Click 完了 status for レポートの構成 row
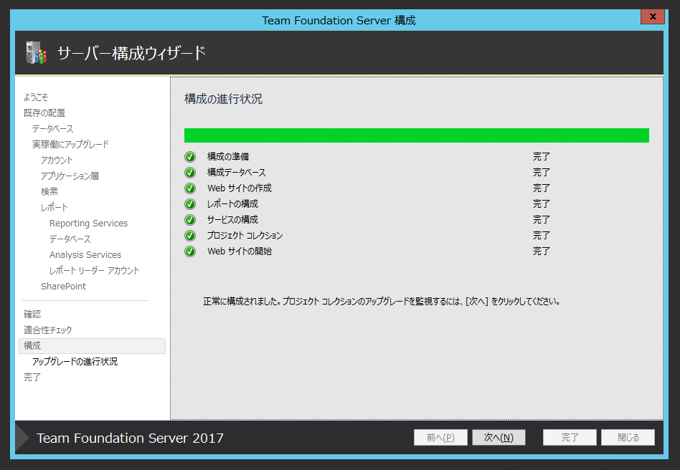 pos(541,204)
